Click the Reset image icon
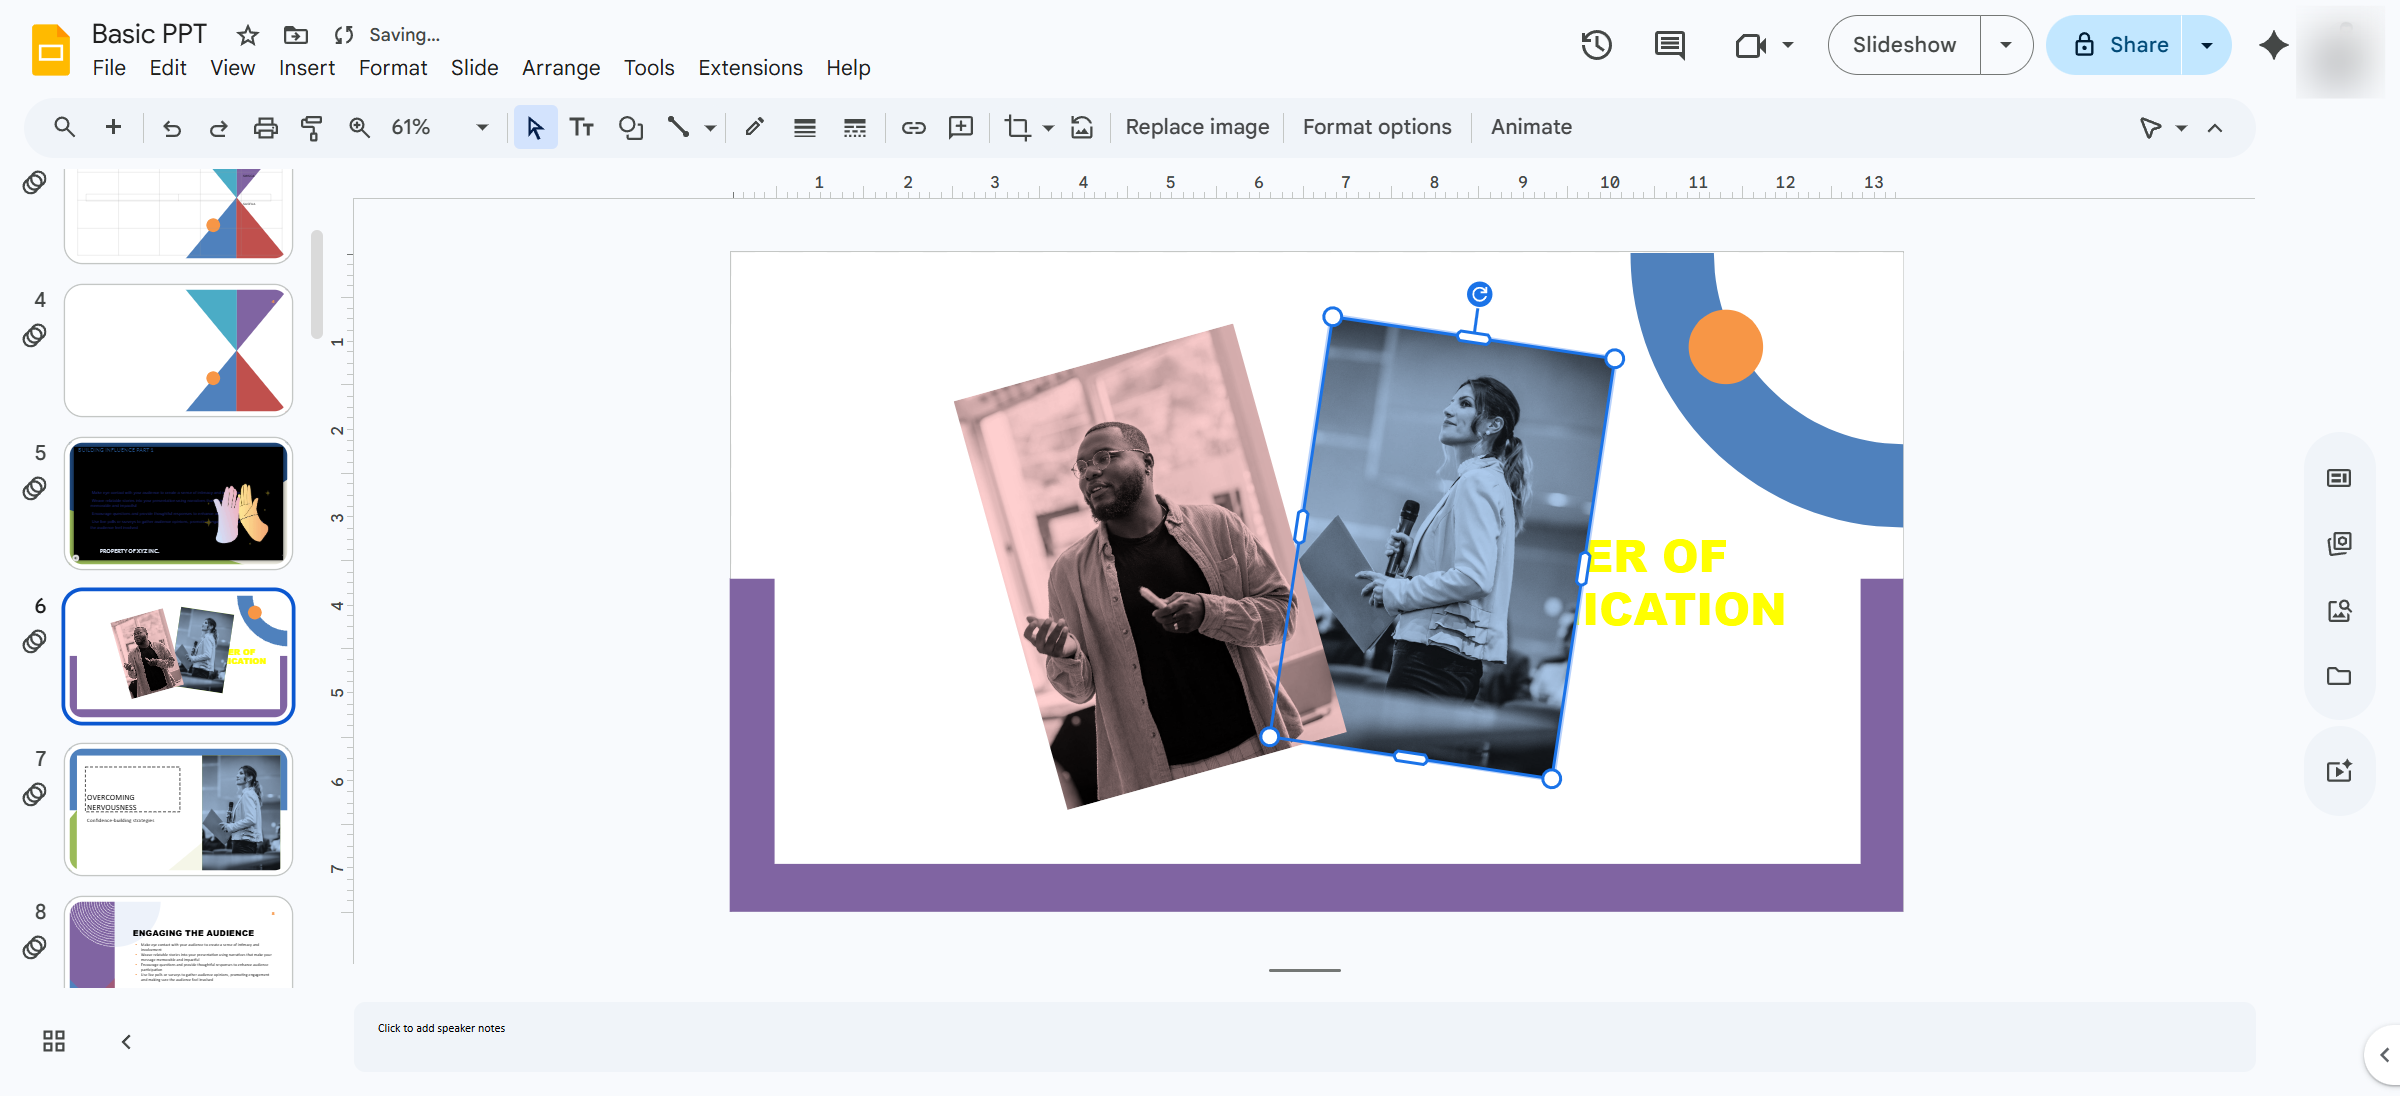This screenshot has width=2400, height=1097. (1082, 127)
